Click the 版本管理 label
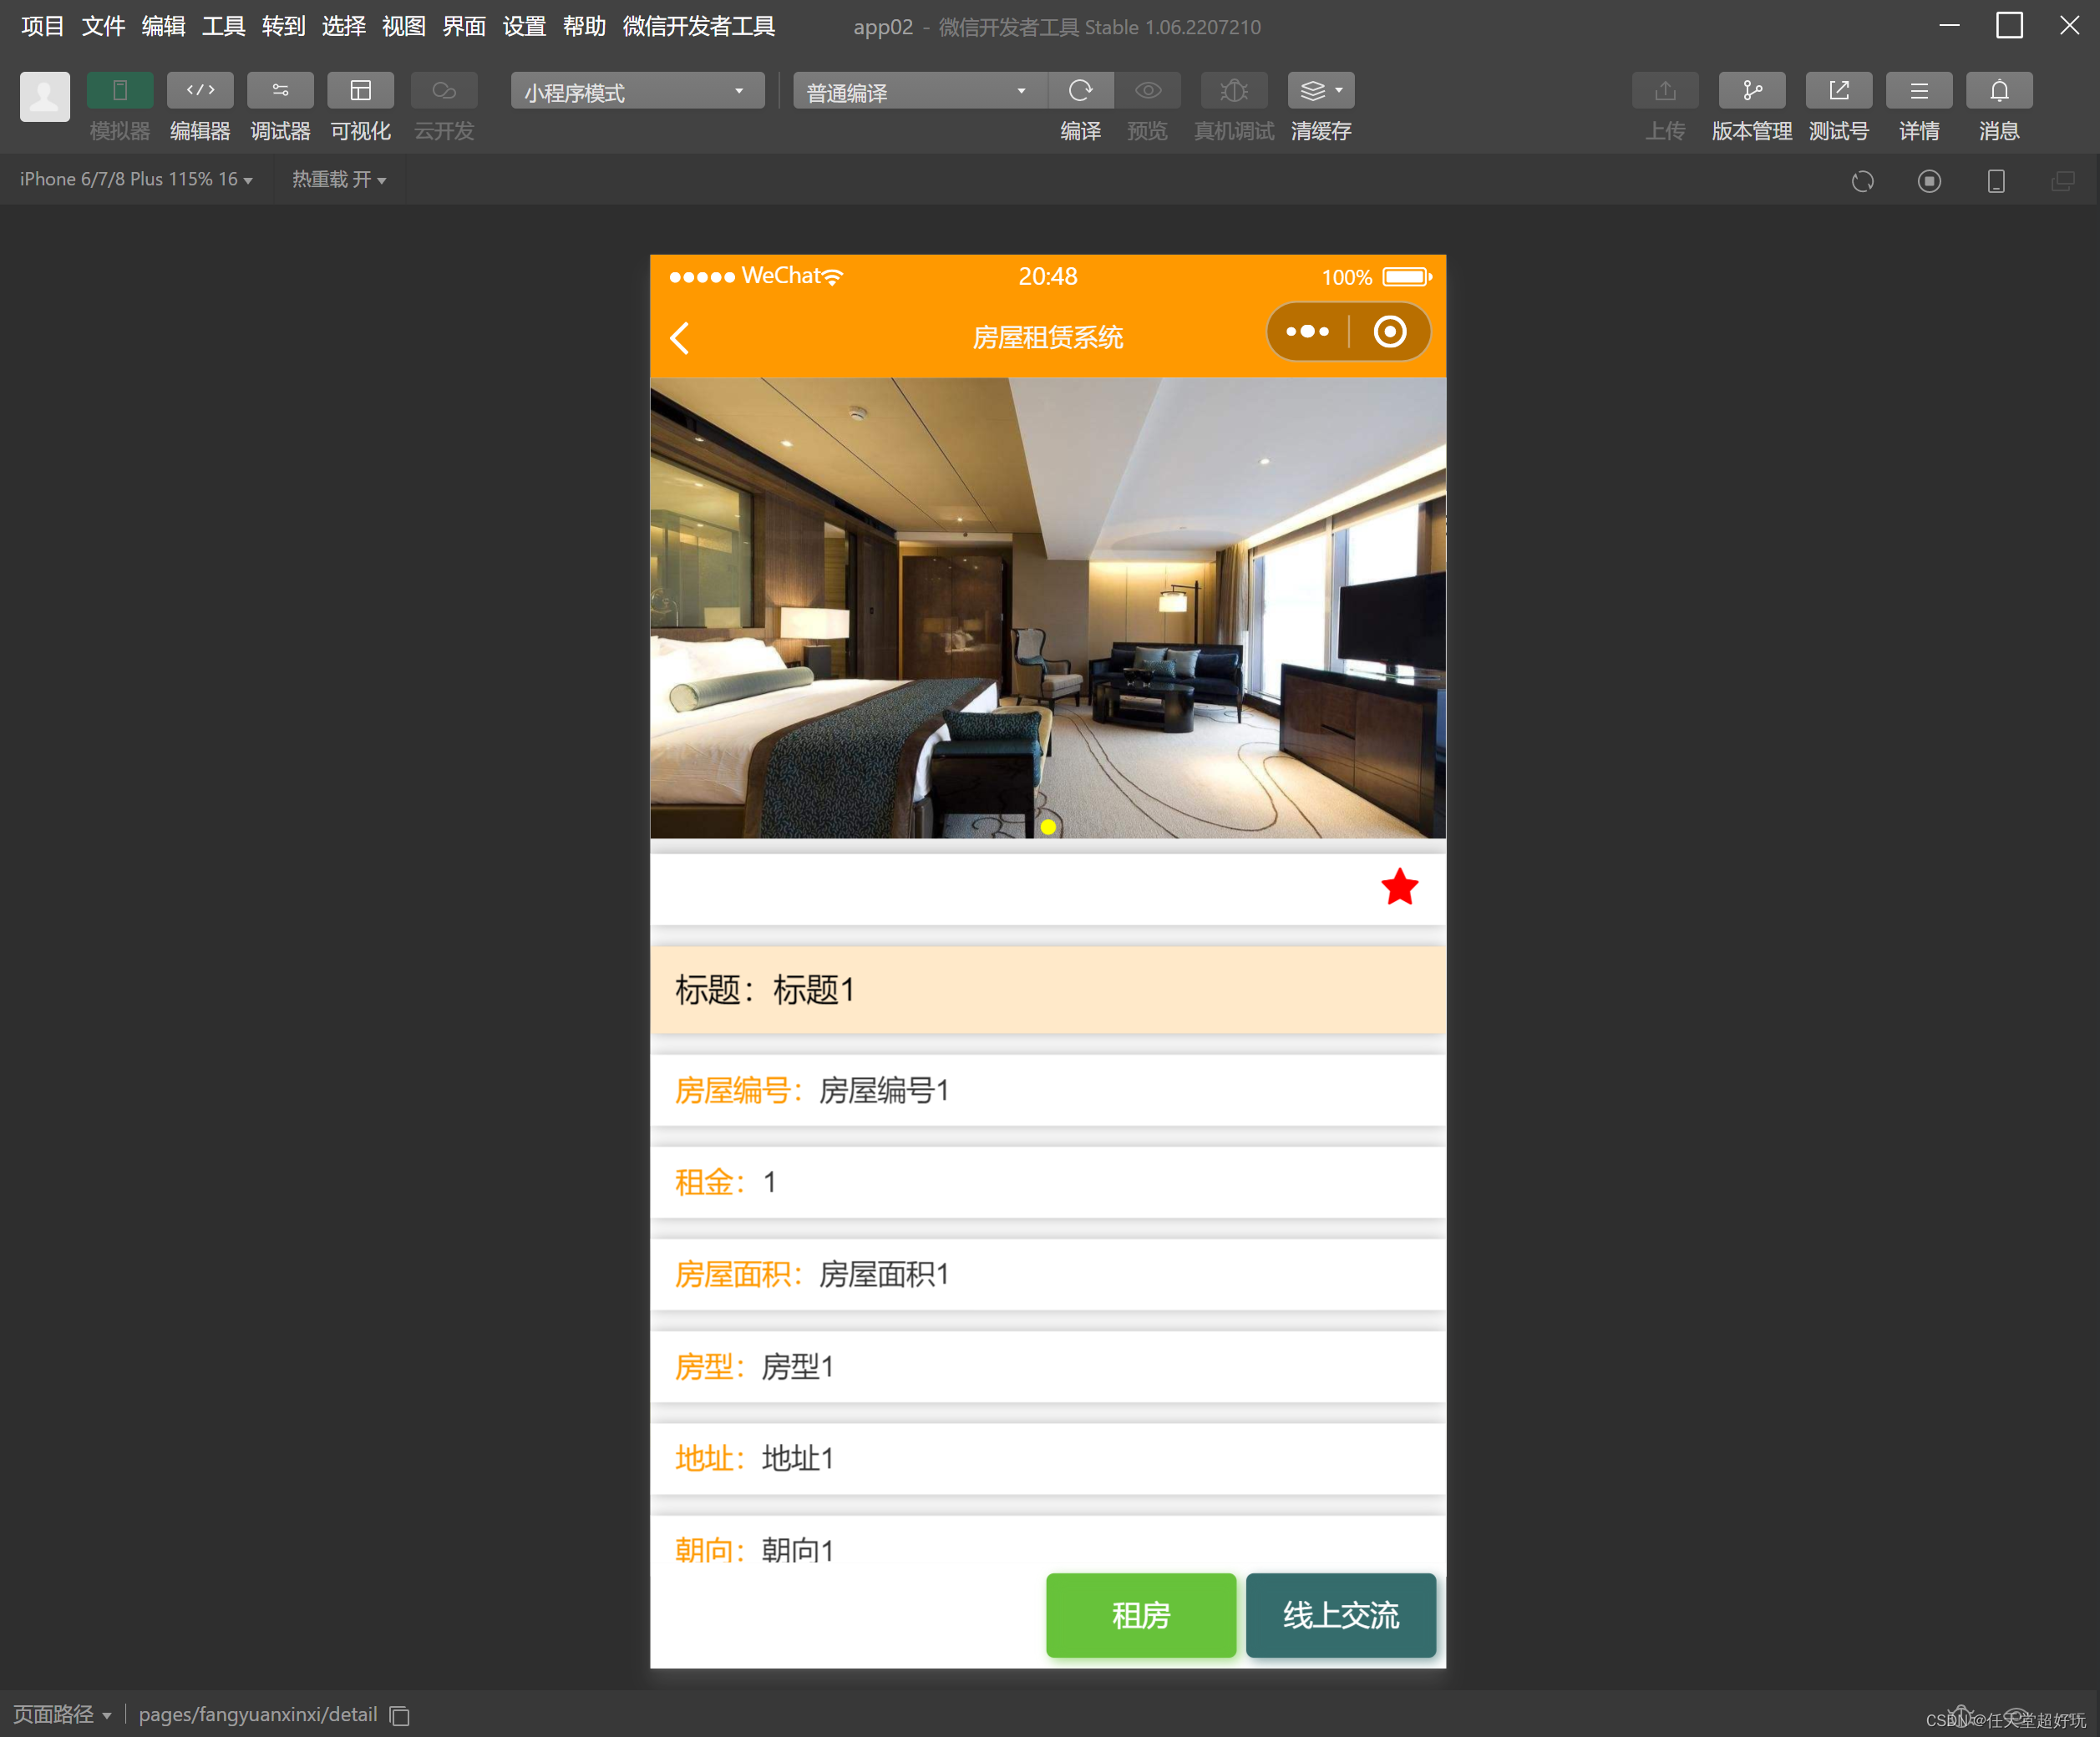This screenshot has width=2100, height=1737. tap(1752, 131)
